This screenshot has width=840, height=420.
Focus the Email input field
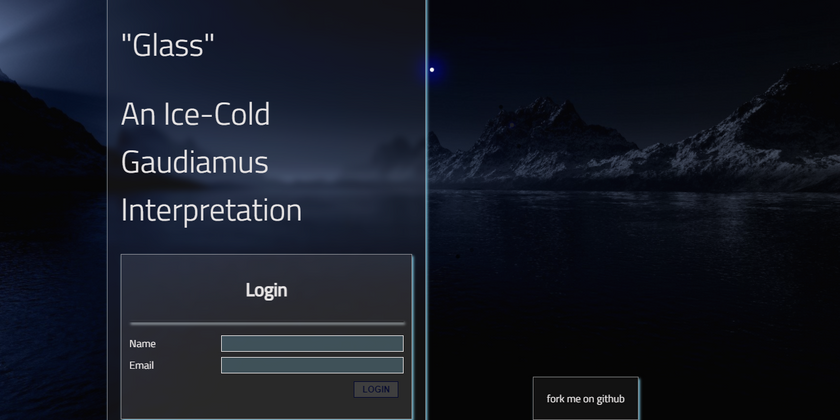pyautogui.click(x=312, y=365)
